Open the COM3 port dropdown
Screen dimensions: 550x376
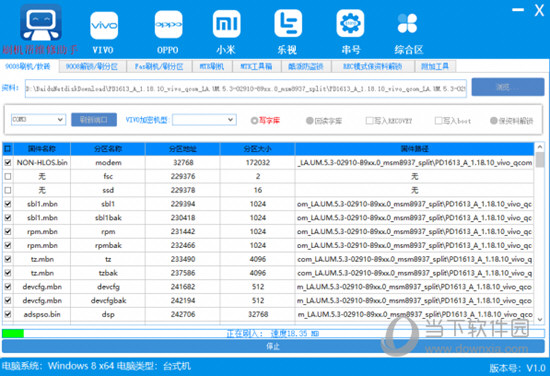click(x=38, y=120)
